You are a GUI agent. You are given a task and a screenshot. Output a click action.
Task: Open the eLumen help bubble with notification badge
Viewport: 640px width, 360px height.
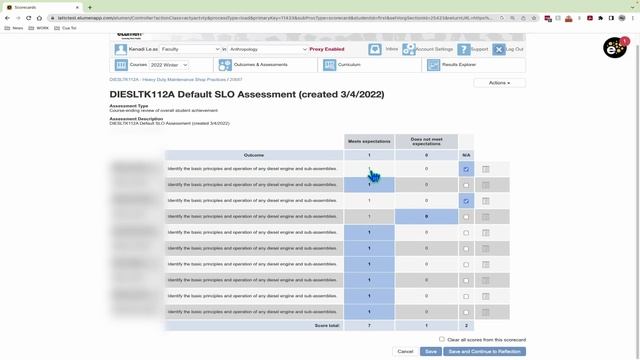pyautogui.click(x=616, y=47)
